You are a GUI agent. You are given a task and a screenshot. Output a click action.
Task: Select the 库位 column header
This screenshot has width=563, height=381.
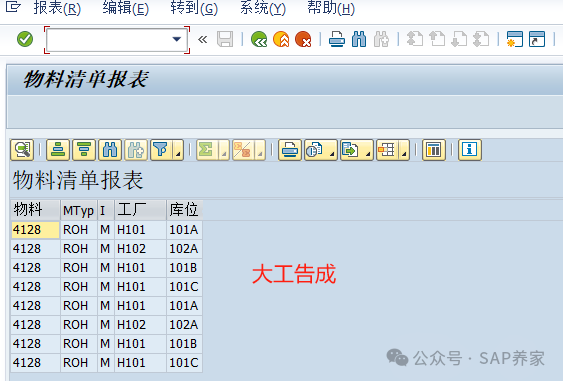pos(185,210)
